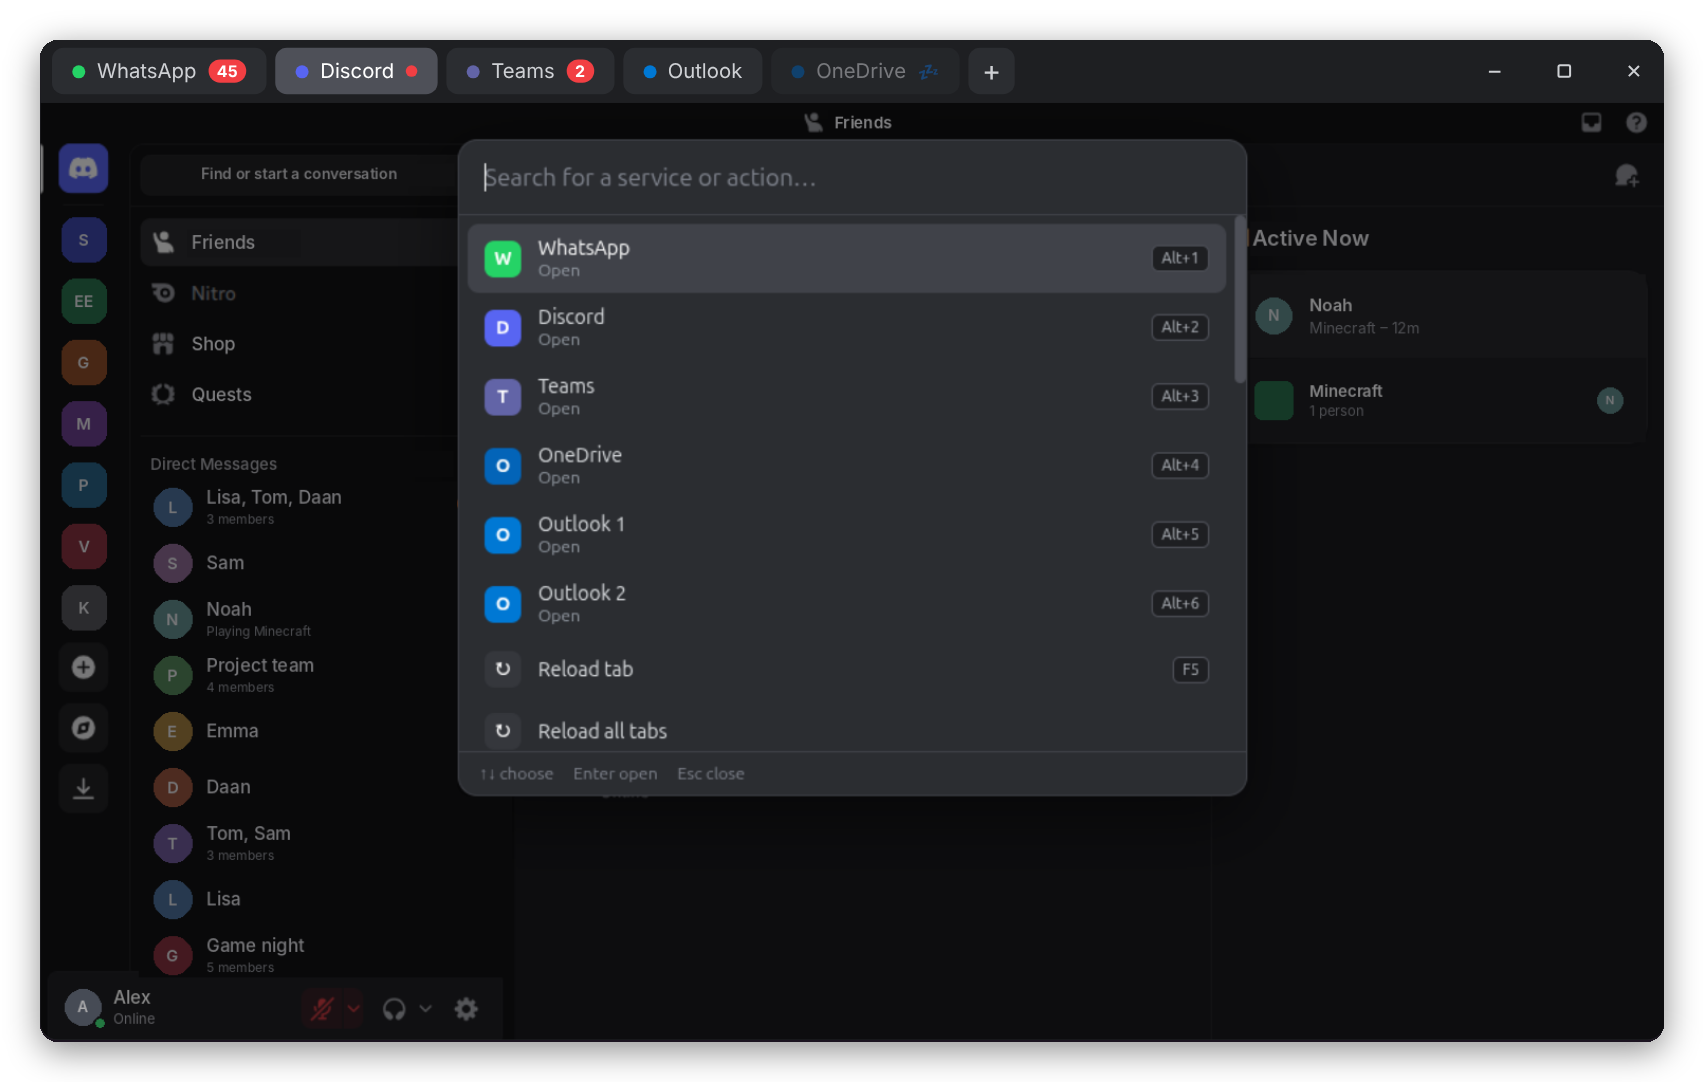Switch to the Teams tab
The image size is (1704, 1082).
(x=530, y=71)
